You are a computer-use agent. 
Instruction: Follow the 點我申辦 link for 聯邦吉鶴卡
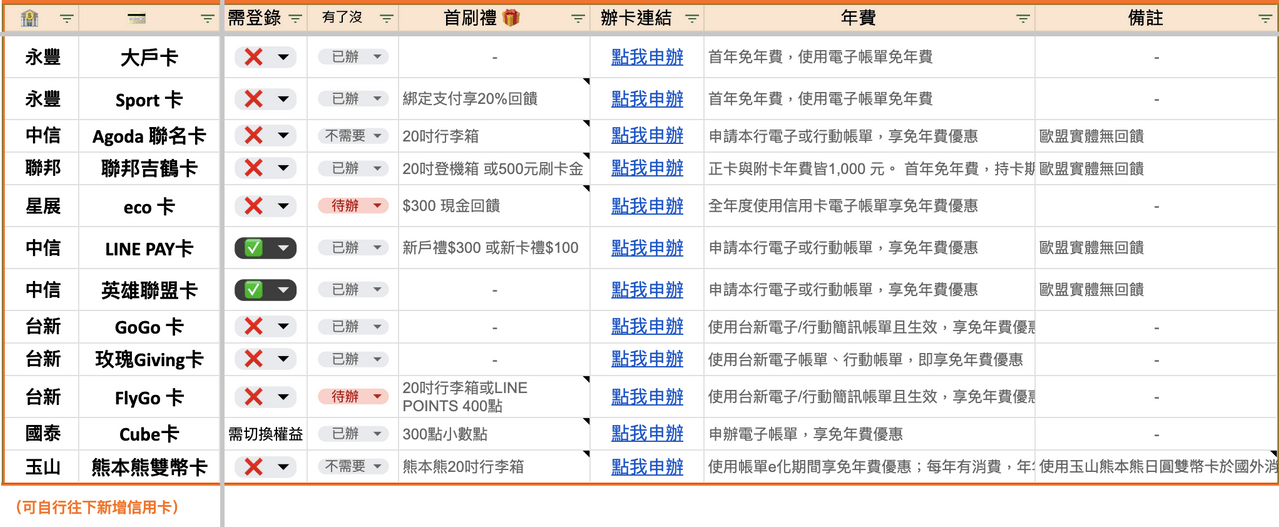[x=647, y=168]
